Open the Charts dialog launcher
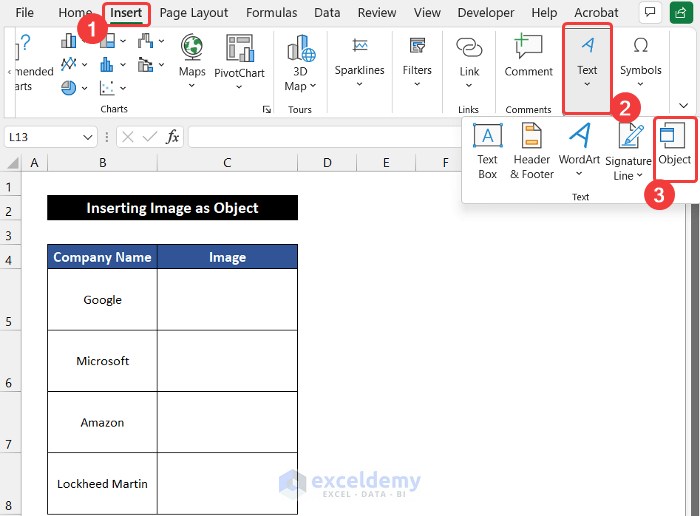This screenshot has height=516, width=700. tap(267, 109)
